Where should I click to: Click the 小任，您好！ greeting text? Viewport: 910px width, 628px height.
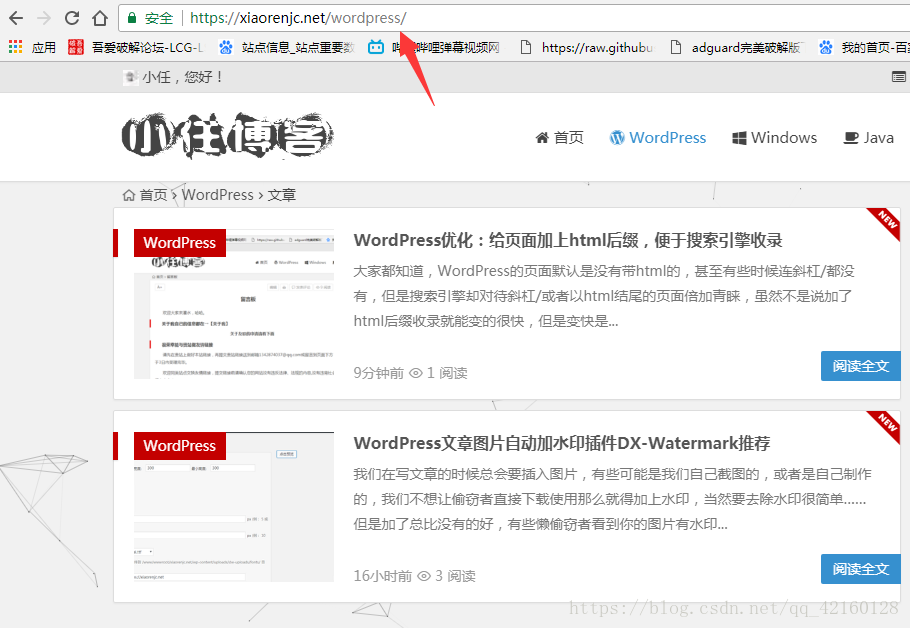click(x=183, y=77)
